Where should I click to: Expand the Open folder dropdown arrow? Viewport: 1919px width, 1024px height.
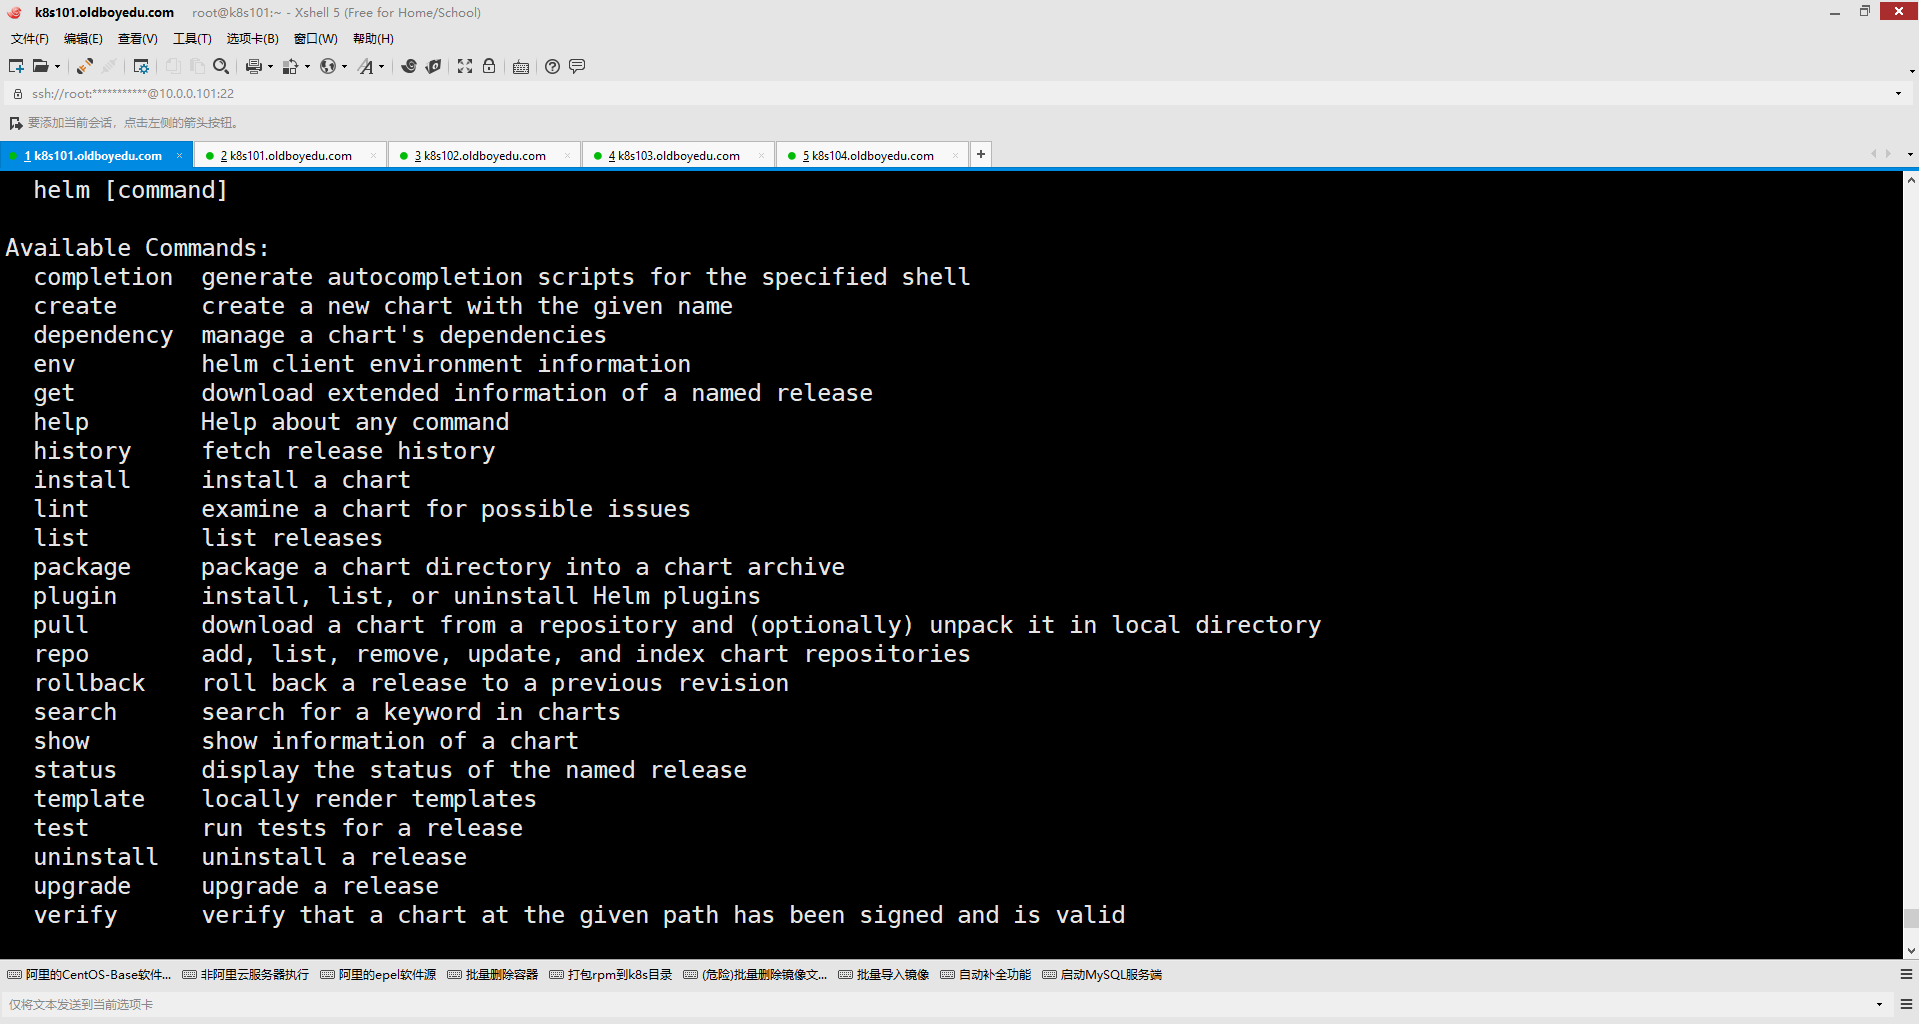(57, 67)
